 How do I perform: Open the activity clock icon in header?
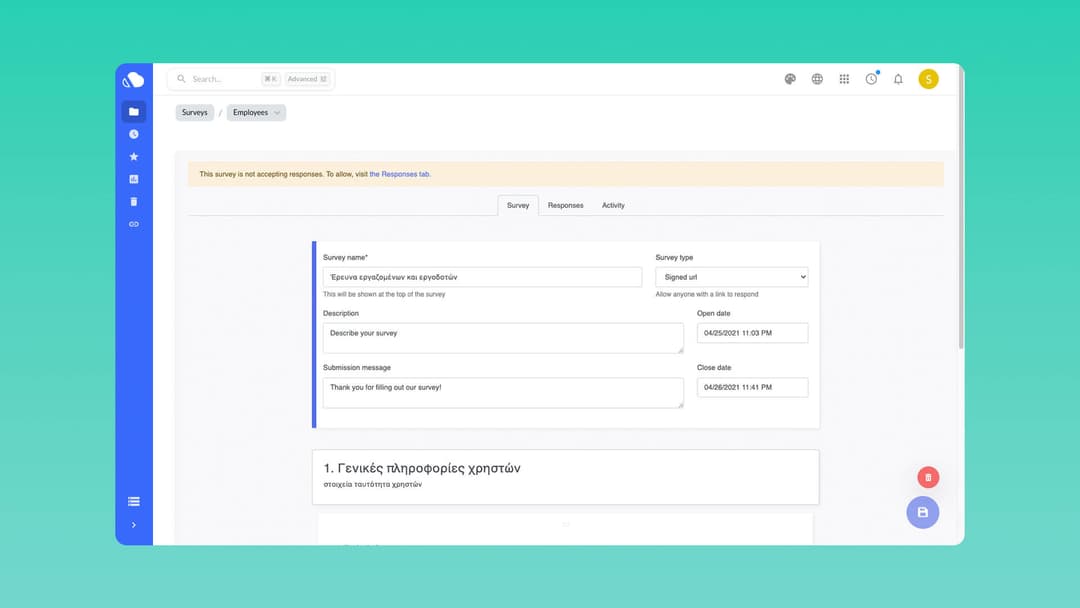pos(871,79)
